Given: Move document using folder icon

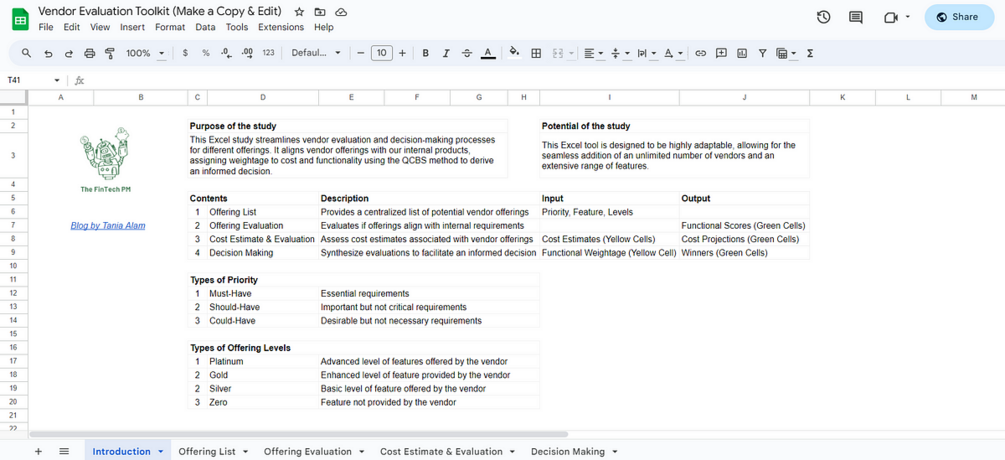Looking at the screenshot, I should coord(320,12).
